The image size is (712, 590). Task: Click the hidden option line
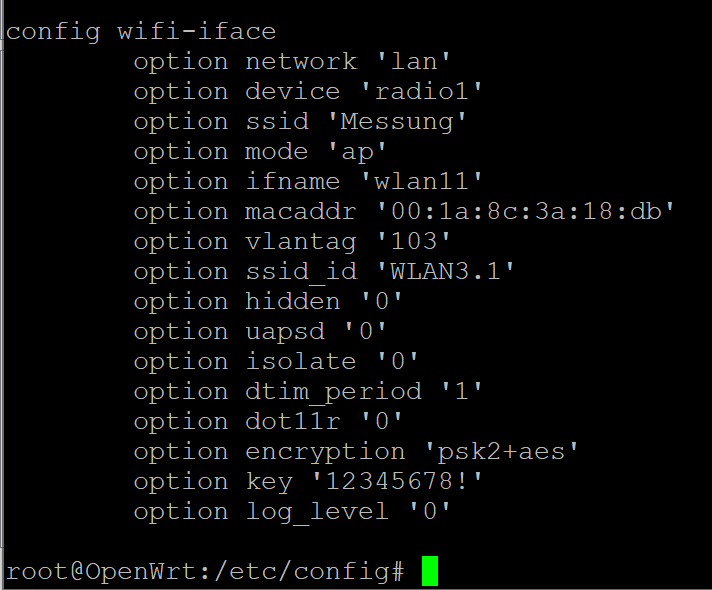coord(268,302)
